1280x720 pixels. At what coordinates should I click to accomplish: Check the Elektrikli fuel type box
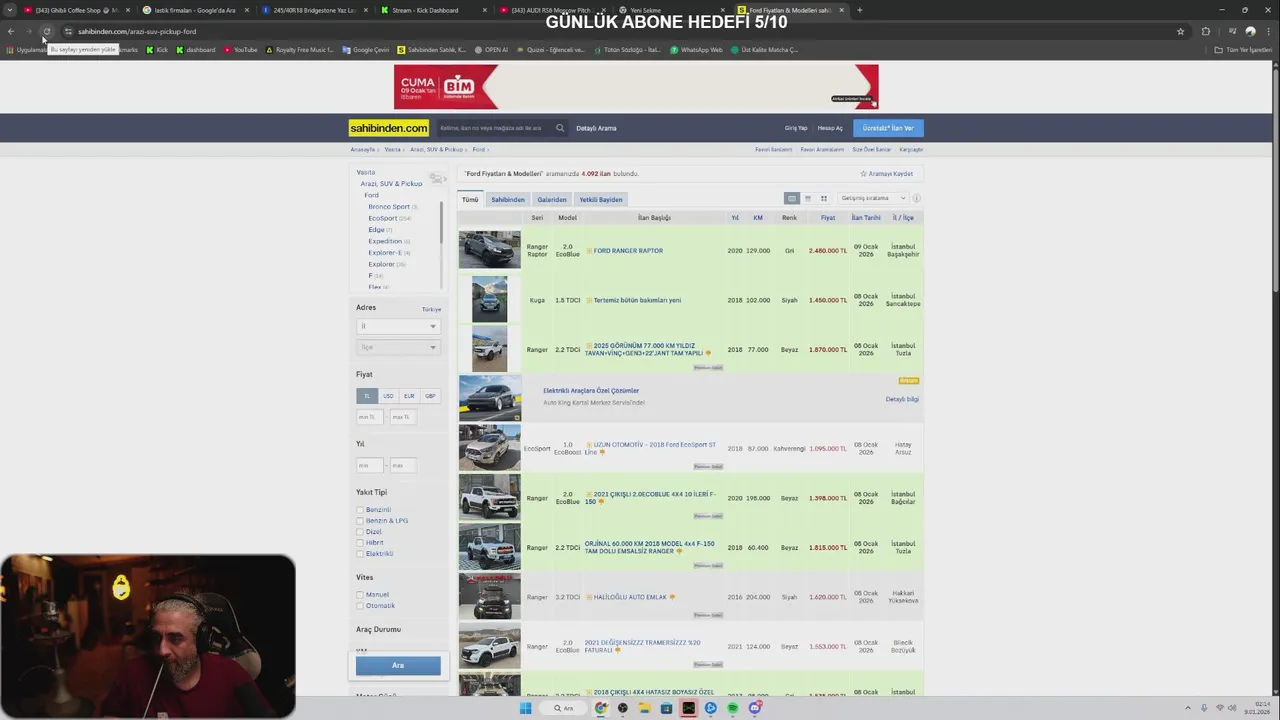(x=360, y=554)
